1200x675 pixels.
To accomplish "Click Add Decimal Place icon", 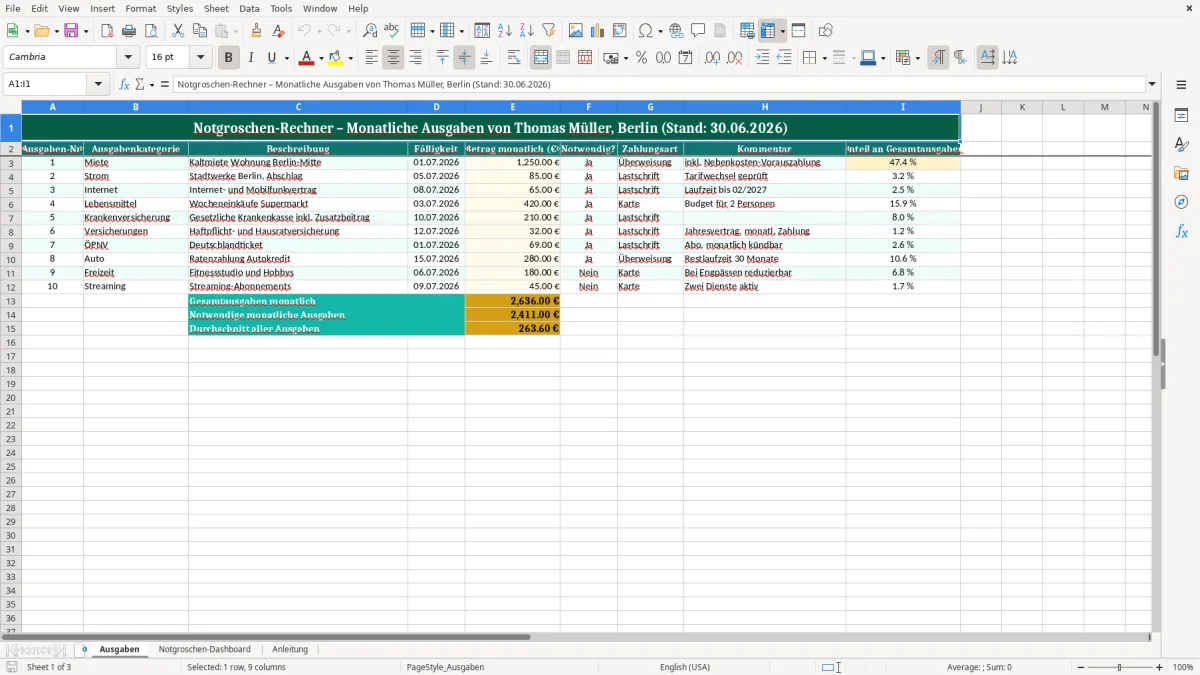I will 712,58.
